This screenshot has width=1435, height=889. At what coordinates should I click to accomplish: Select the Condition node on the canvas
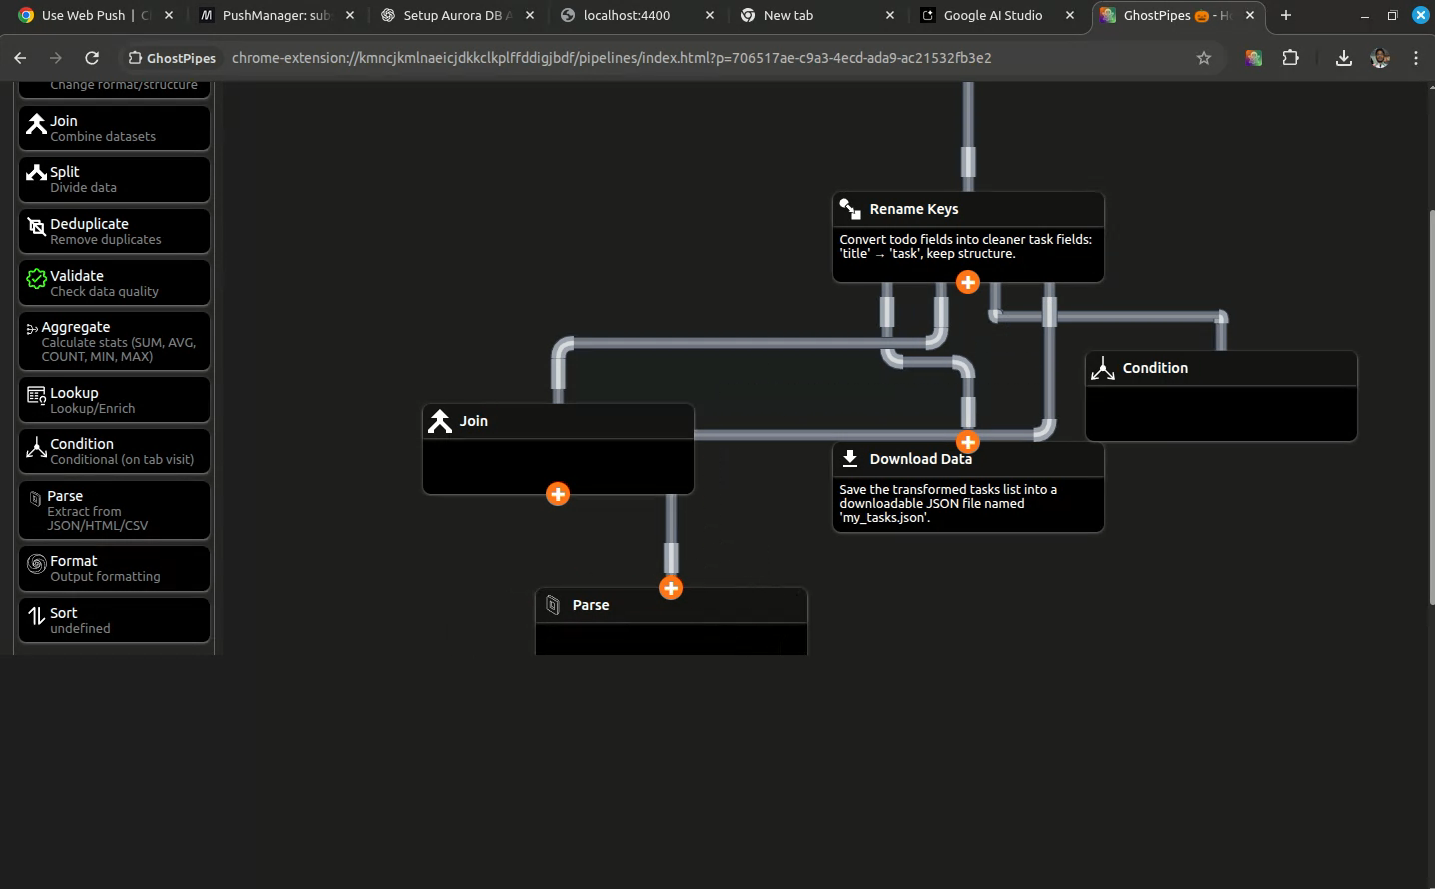(1221, 396)
